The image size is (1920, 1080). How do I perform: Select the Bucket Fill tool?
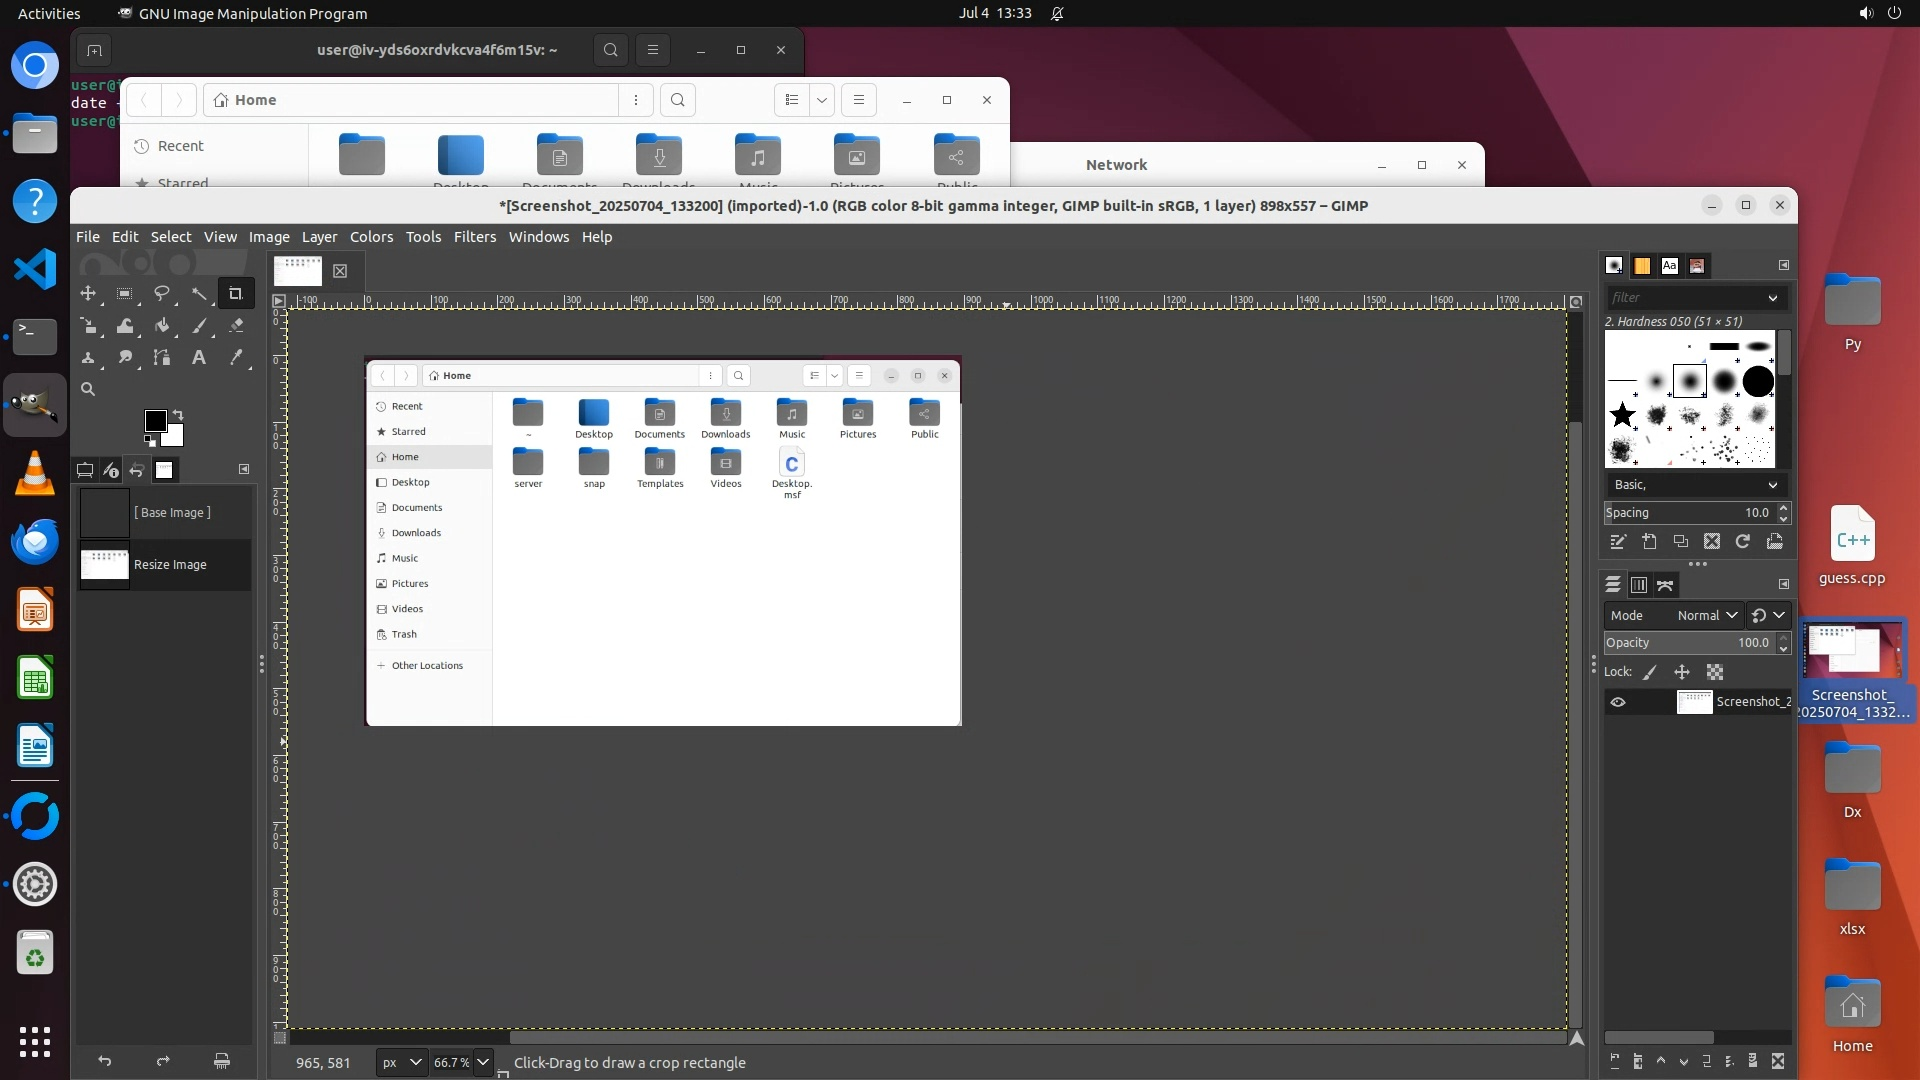click(162, 325)
